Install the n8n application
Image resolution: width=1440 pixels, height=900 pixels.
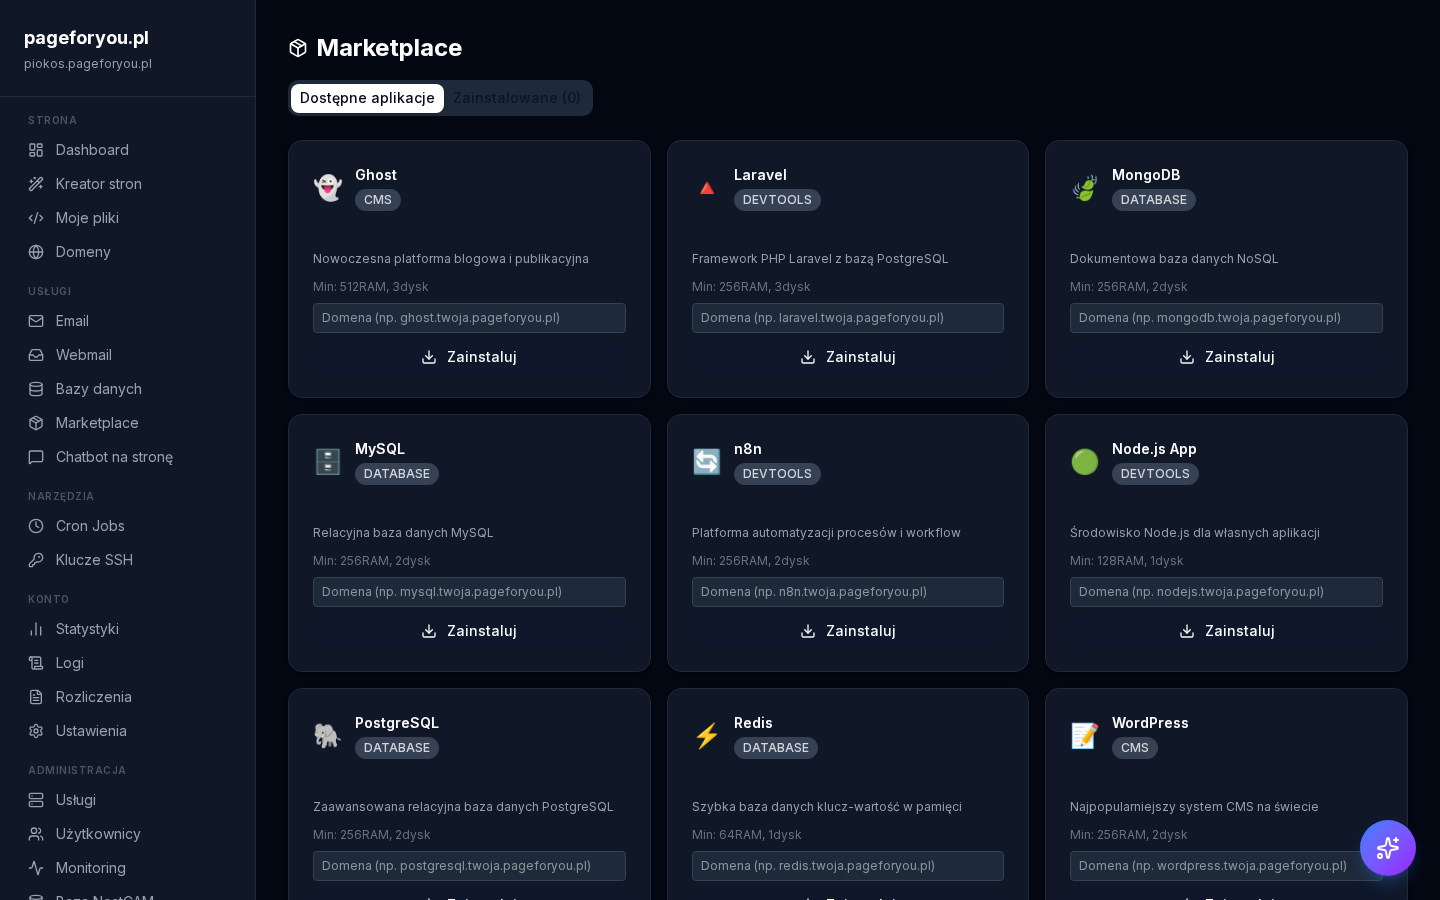point(848,631)
